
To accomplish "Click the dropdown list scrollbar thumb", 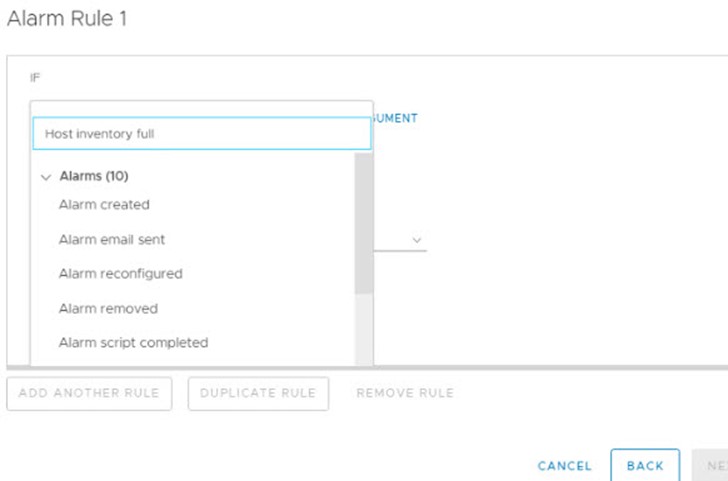I will (x=364, y=223).
